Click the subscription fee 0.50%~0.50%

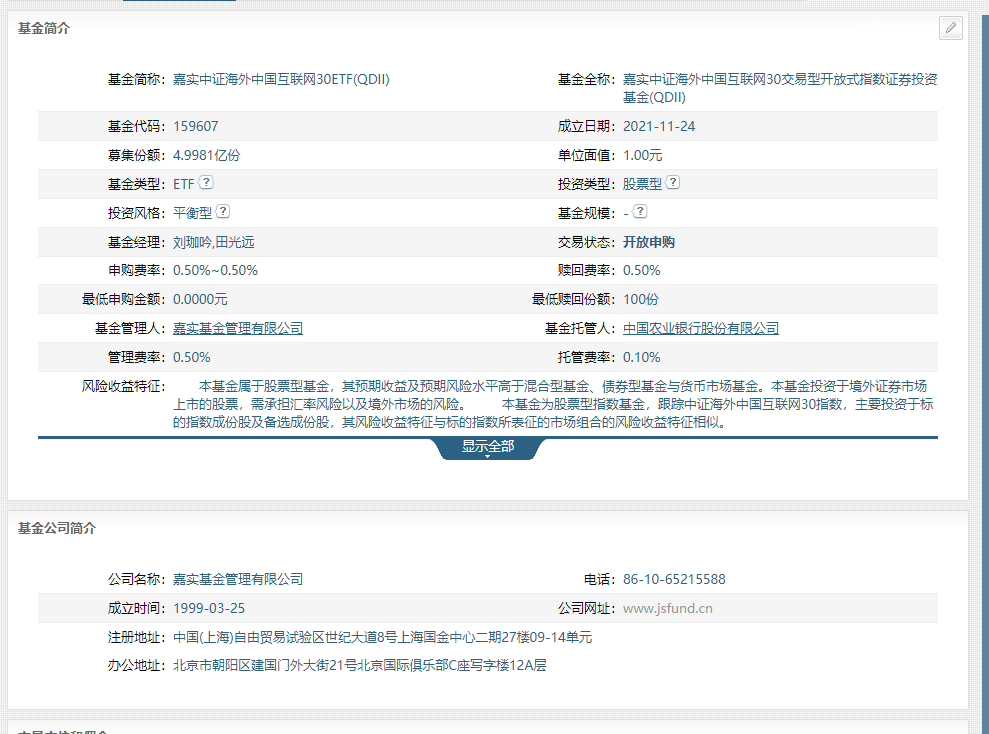click(x=215, y=271)
